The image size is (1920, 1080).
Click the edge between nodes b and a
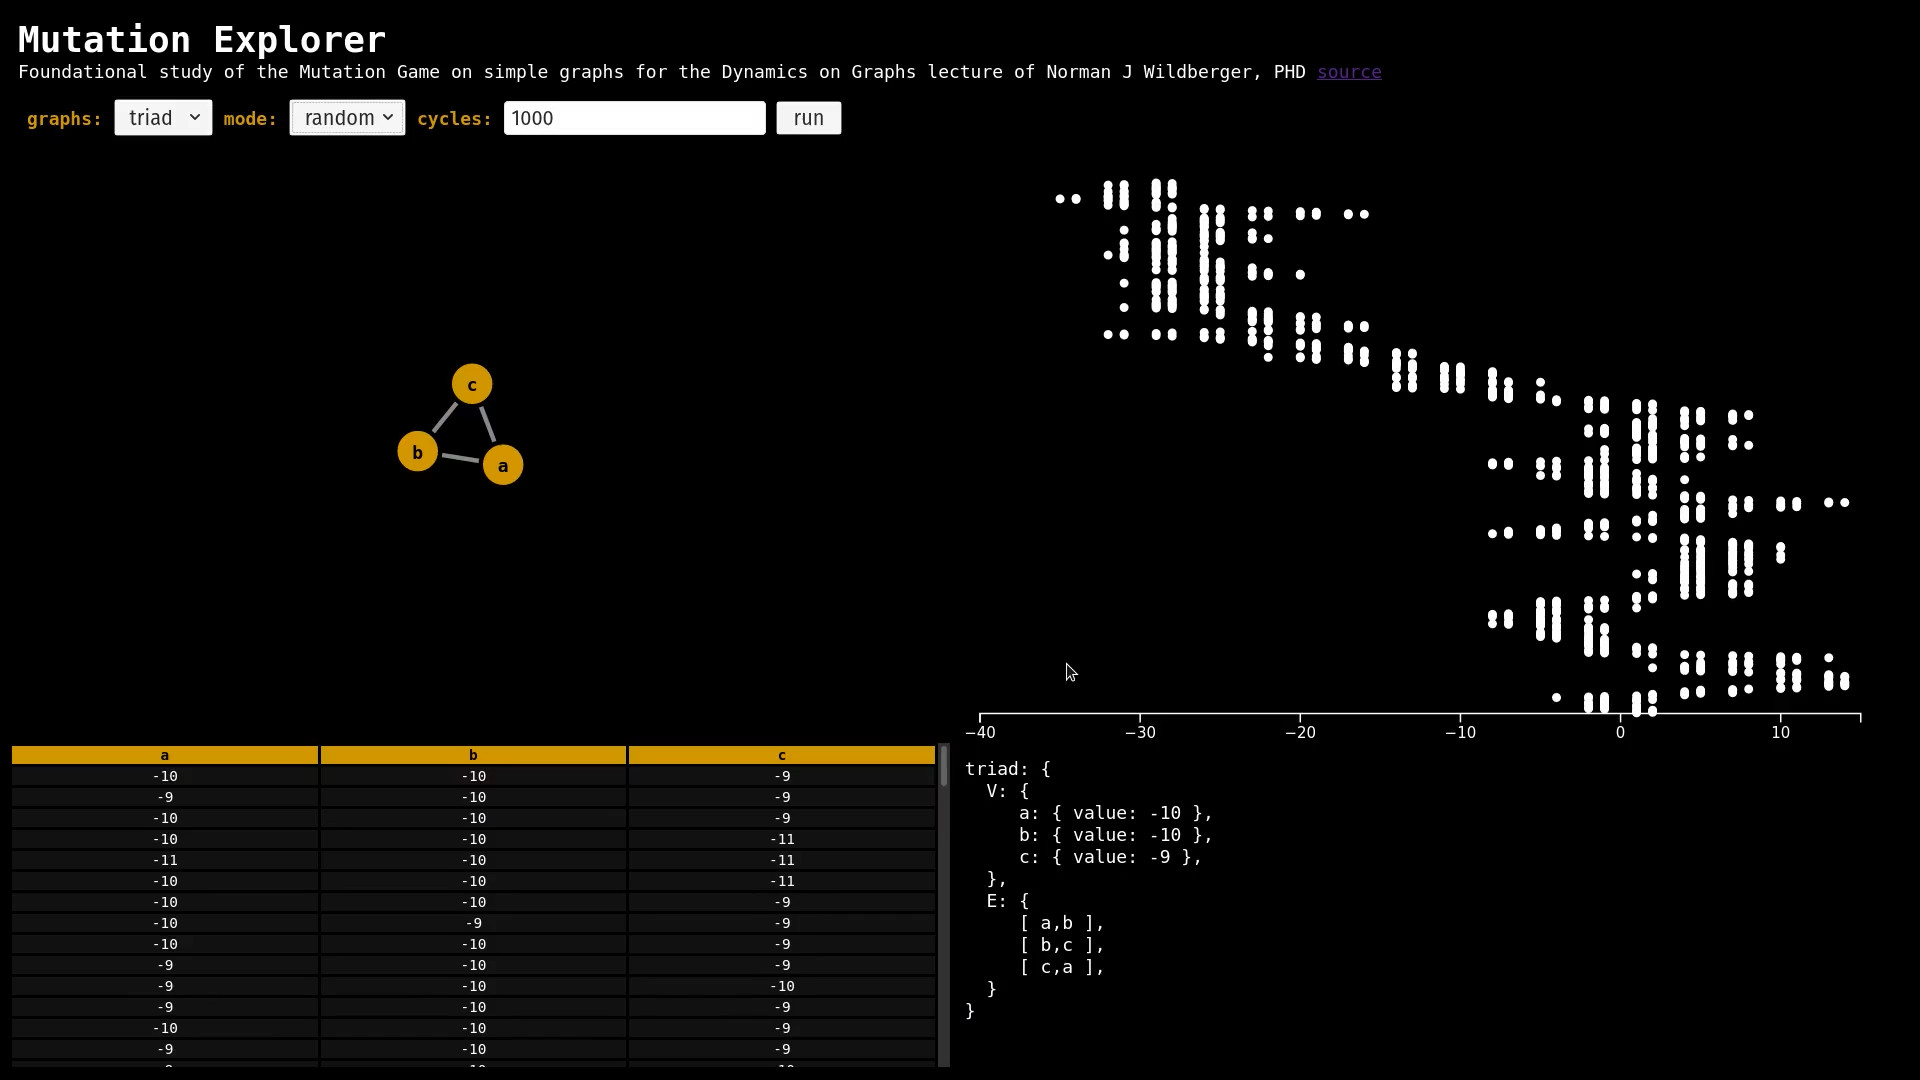[x=460, y=458]
